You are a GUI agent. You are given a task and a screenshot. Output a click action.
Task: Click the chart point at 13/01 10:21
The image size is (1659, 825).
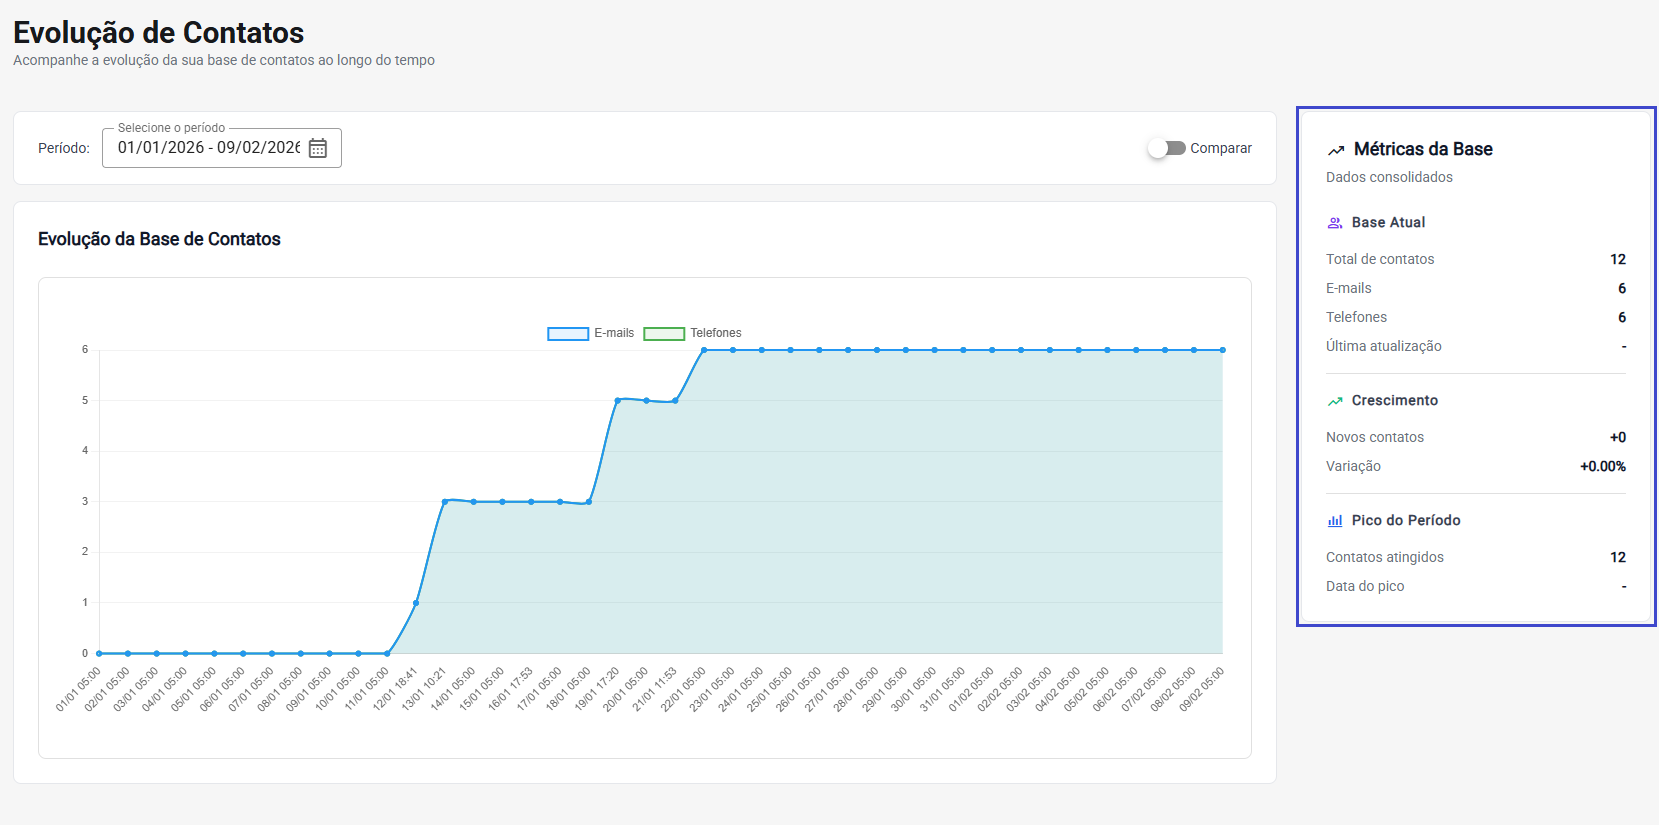click(445, 501)
